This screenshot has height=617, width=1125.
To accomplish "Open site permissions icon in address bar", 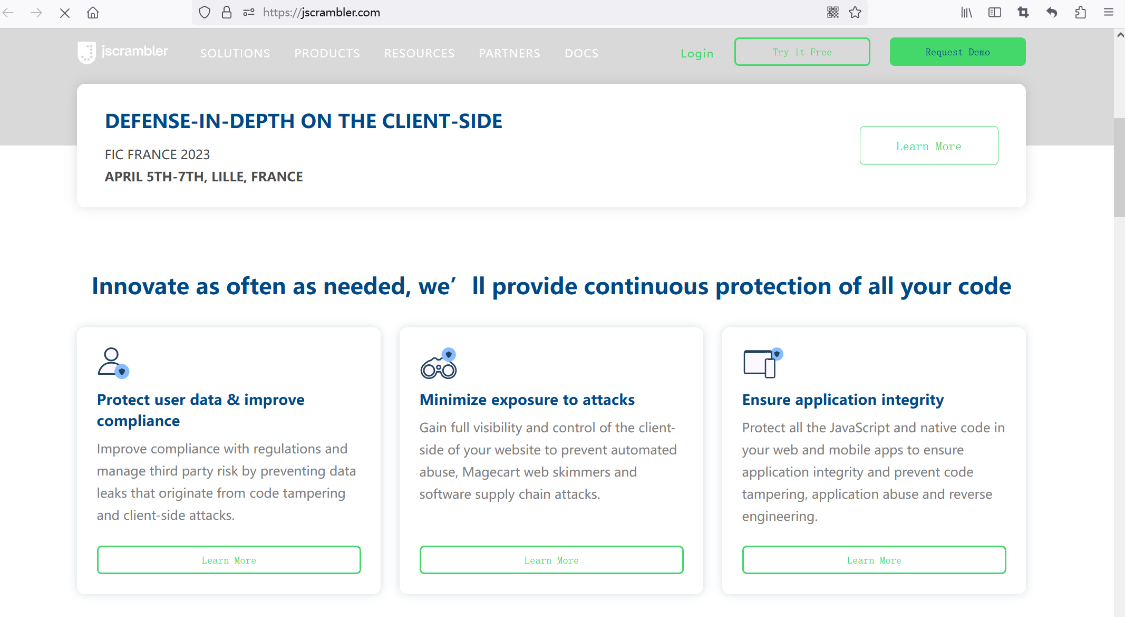I will pyautogui.click(x=248, y=12).
